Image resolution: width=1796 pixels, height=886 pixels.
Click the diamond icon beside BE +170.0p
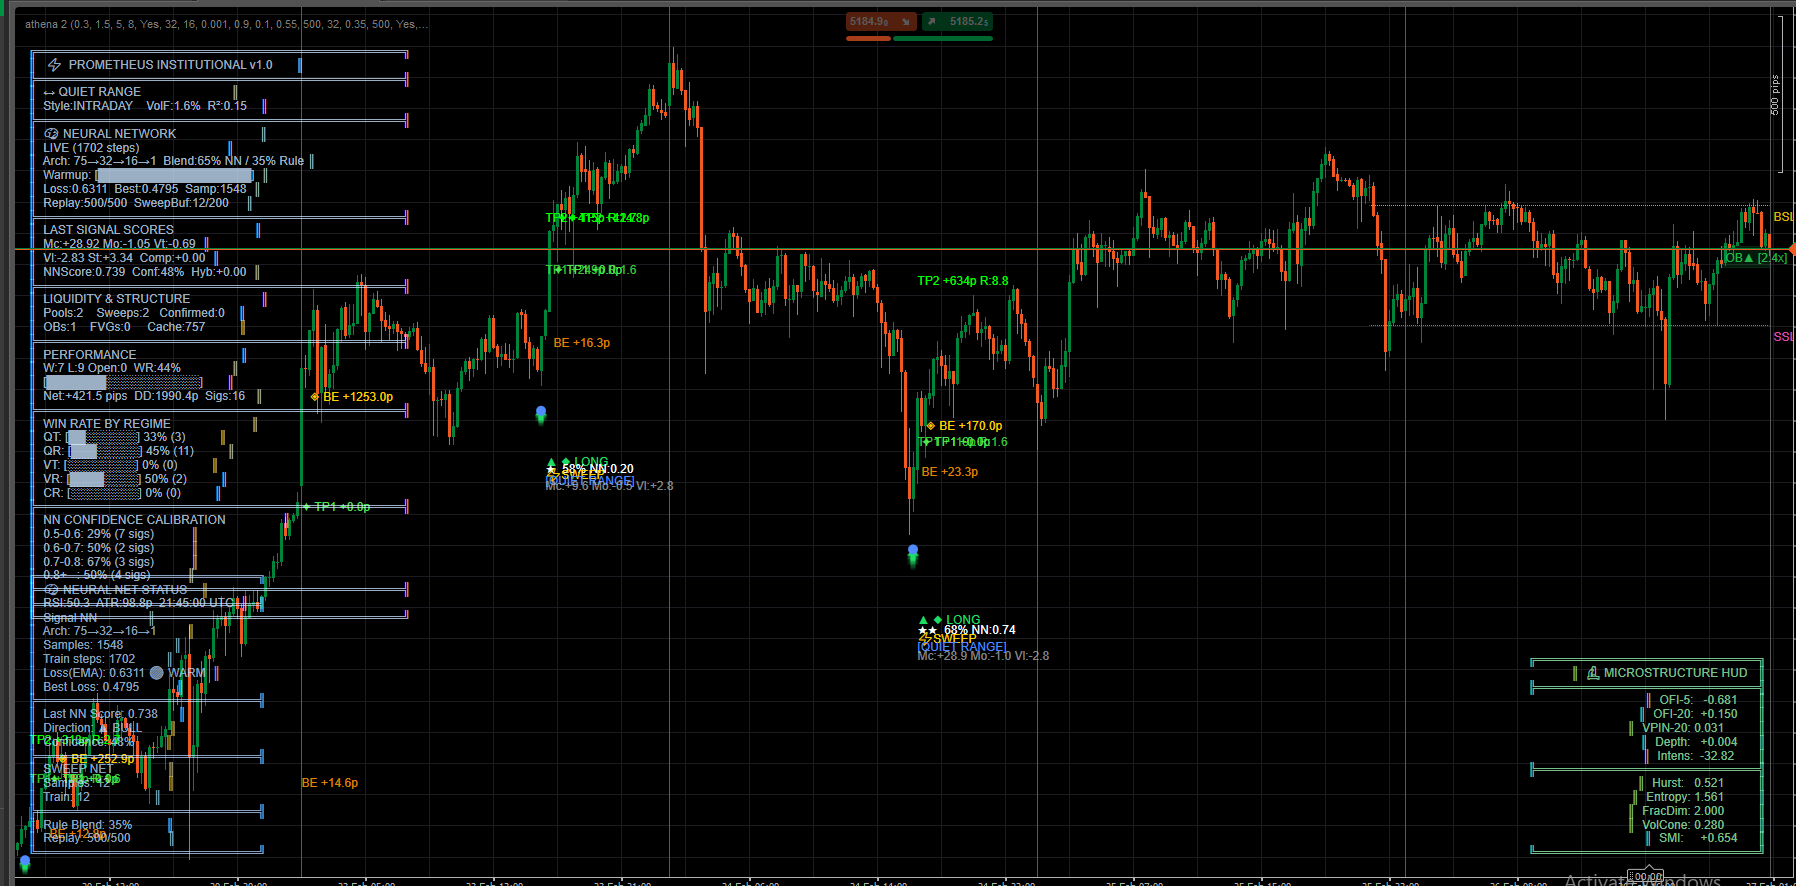(x=931, y=426)
